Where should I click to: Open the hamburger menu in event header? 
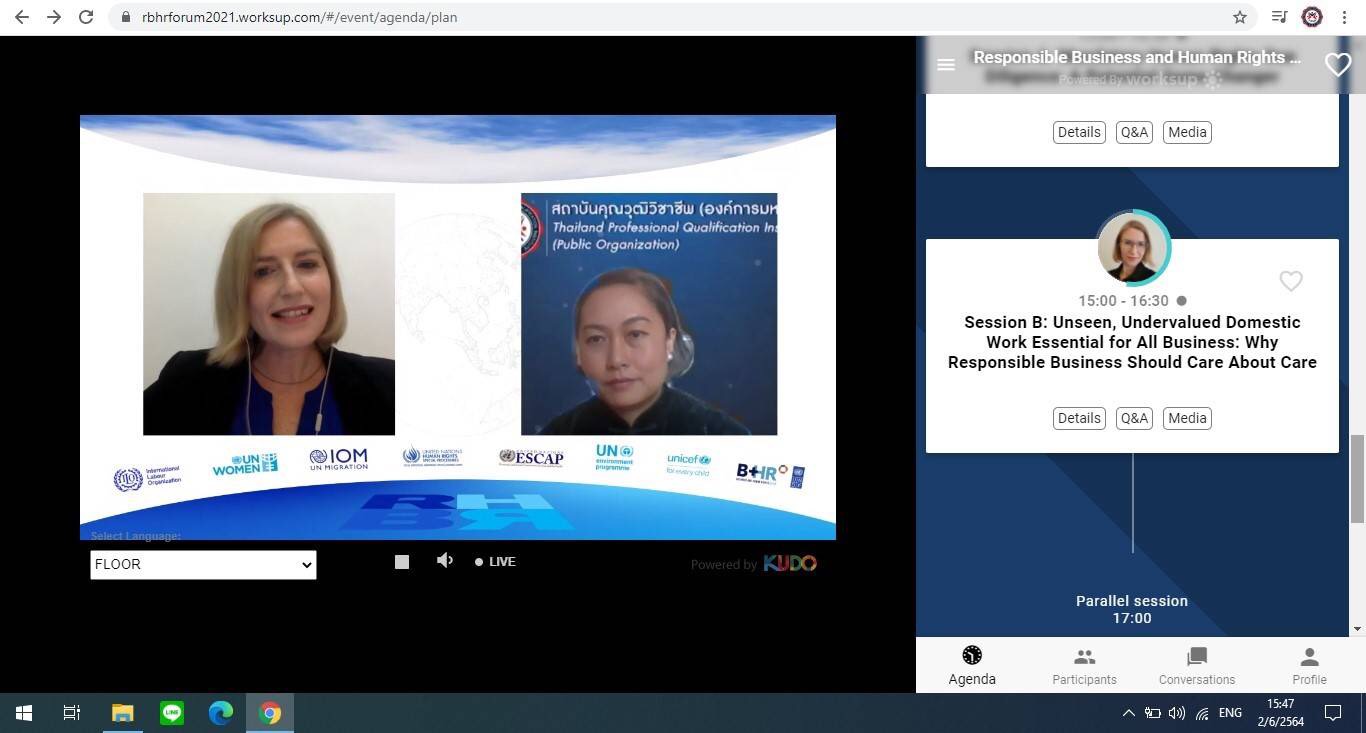point(945,65)
